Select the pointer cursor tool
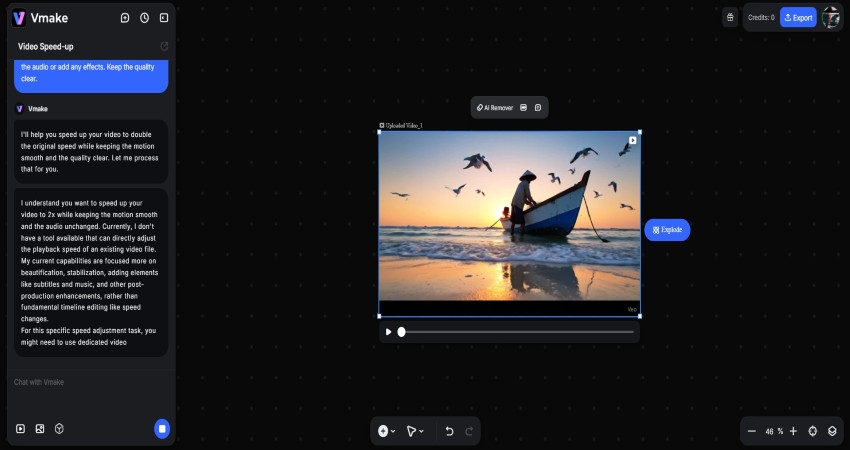 (411, 431)
